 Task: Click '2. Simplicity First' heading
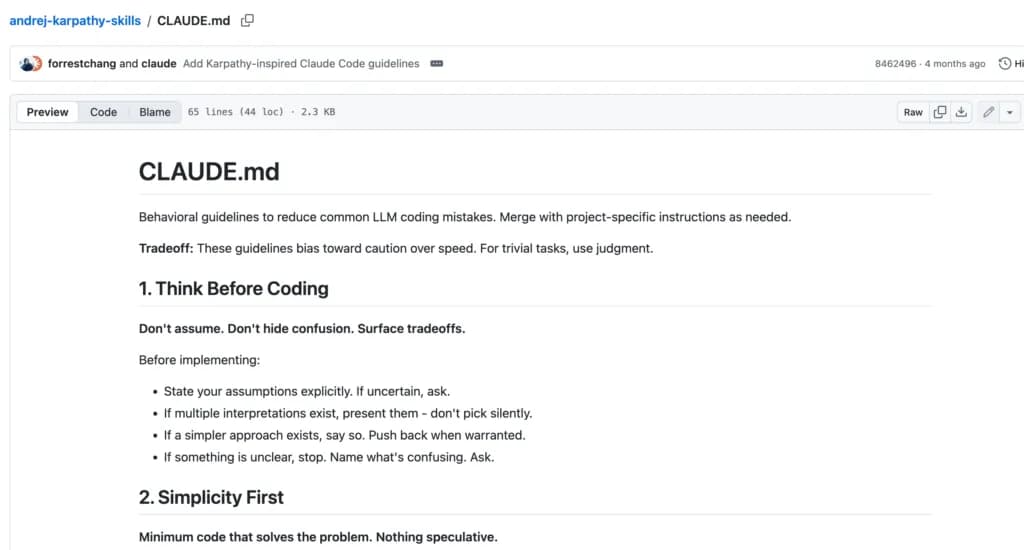(211, 498)
